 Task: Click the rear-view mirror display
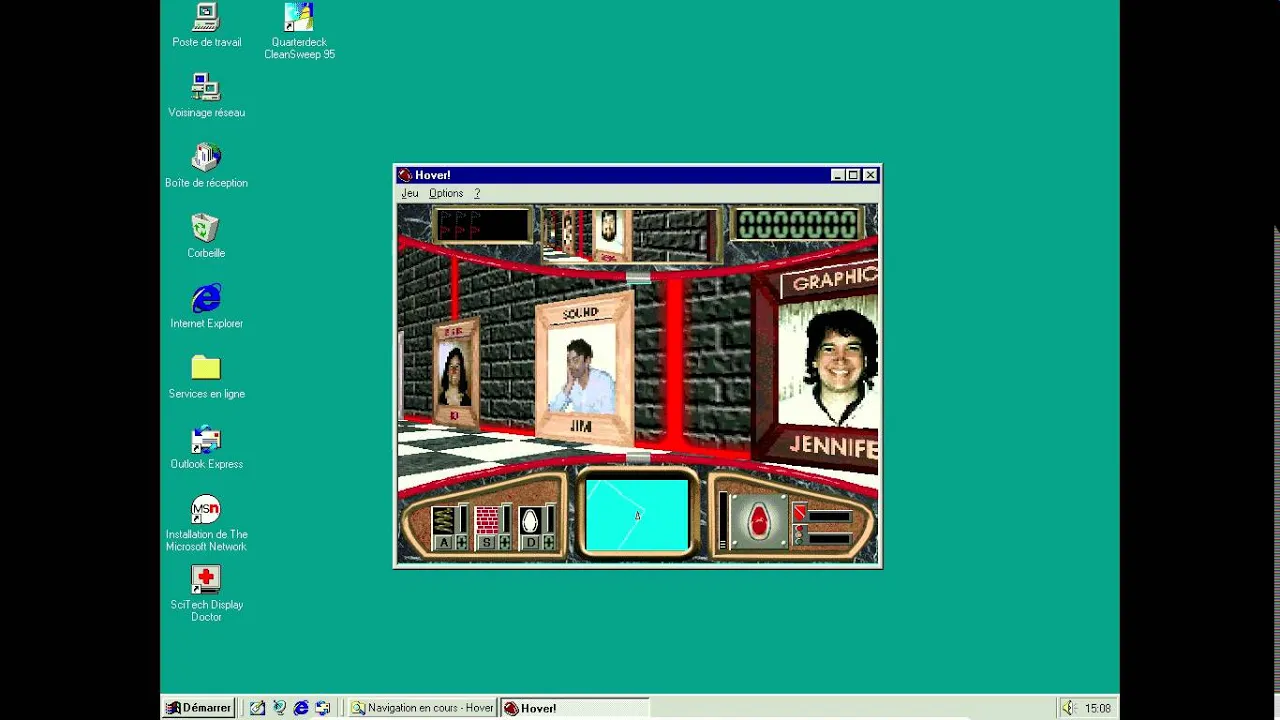click(630, 235)
